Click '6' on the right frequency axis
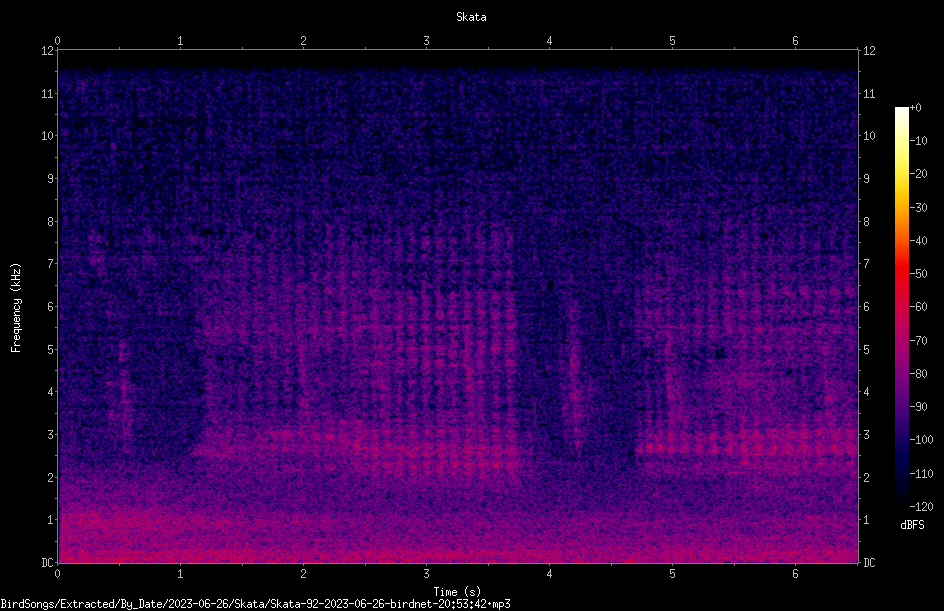The height and width of the screenshot is (611, 944). [866, 306]
